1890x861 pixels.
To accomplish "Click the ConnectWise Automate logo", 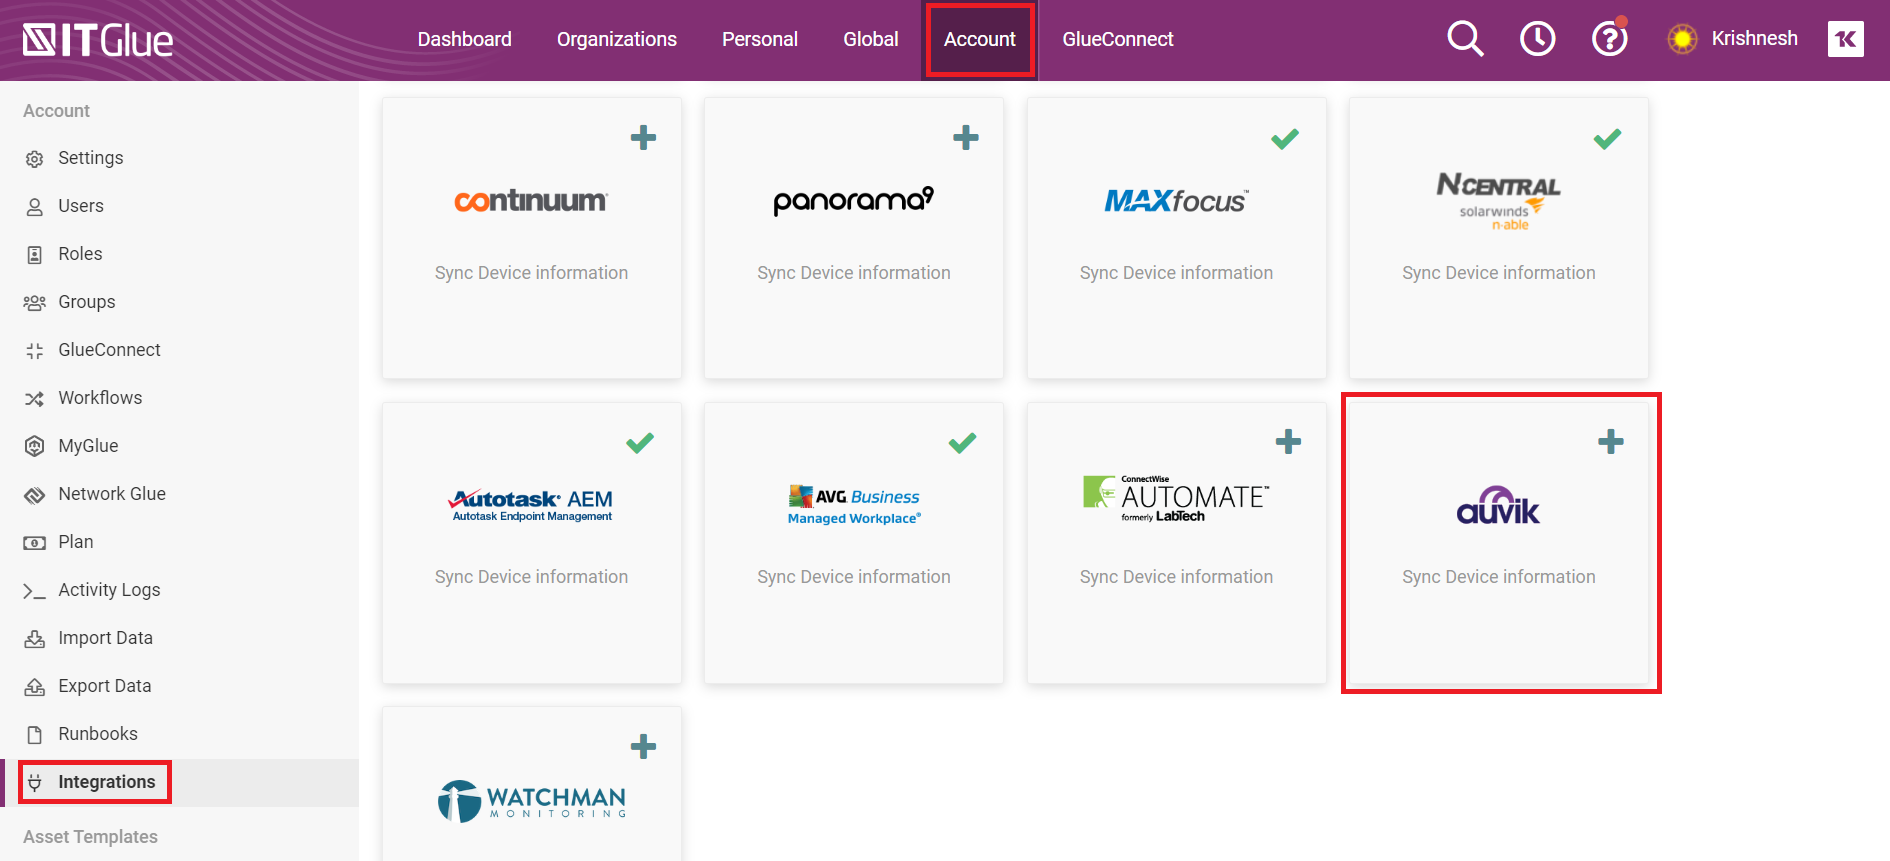I will [1176, 498].
